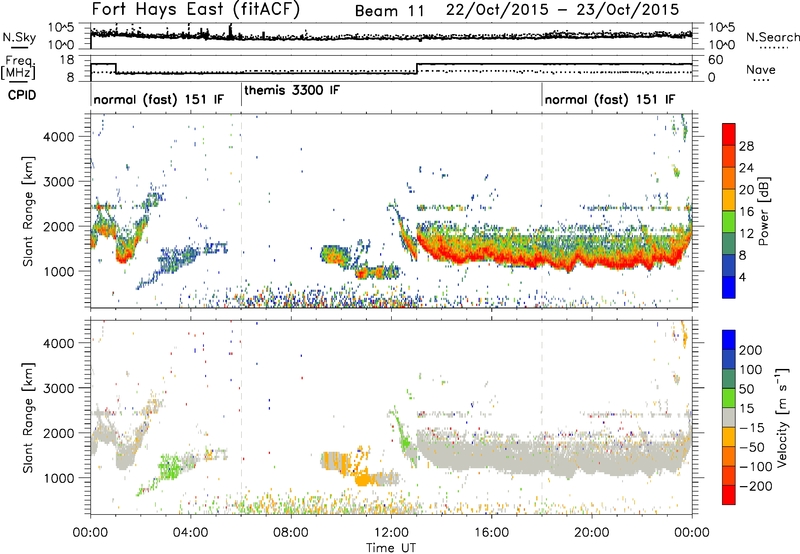The image size is (800, 554).
Task: Click the Power panel 'Slant Range [km]' label
Action: [x=28, y=211]
